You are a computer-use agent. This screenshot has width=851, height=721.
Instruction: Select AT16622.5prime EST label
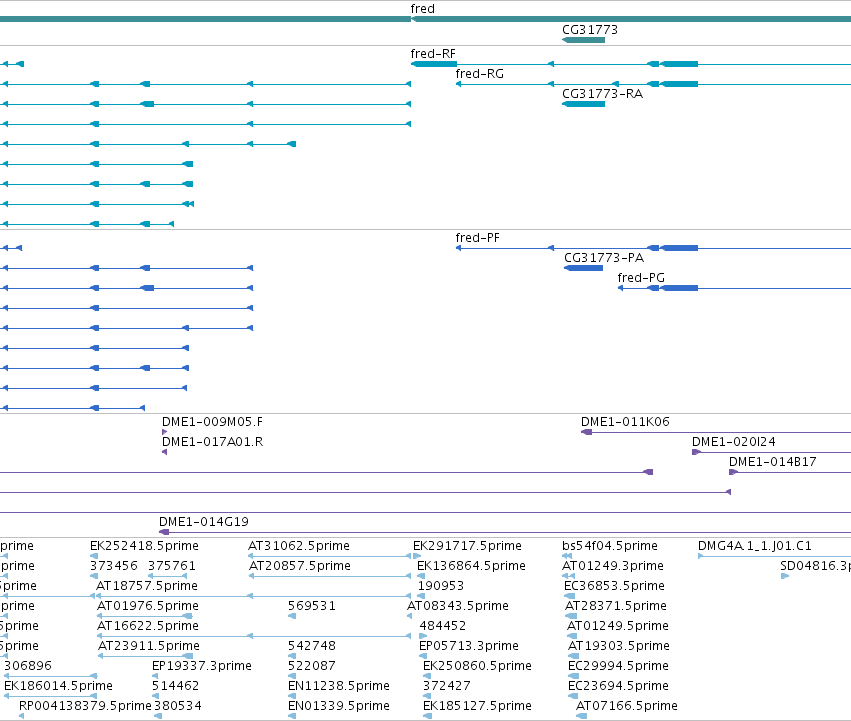pyautogui.click(x=148, y=626)
